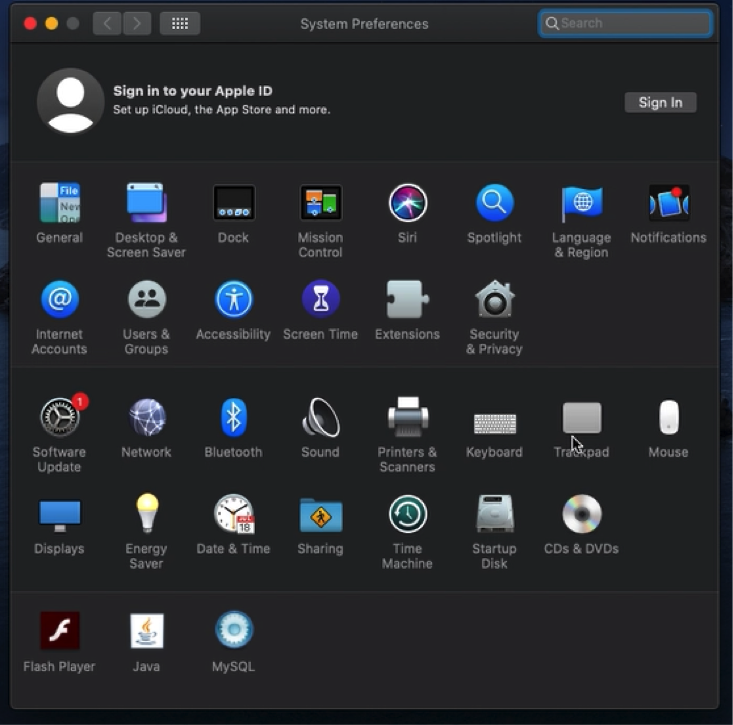Viewport: 733px width, 725px height.
Task: Open the Bluetooth preference pane
Action: pos(233,418)
